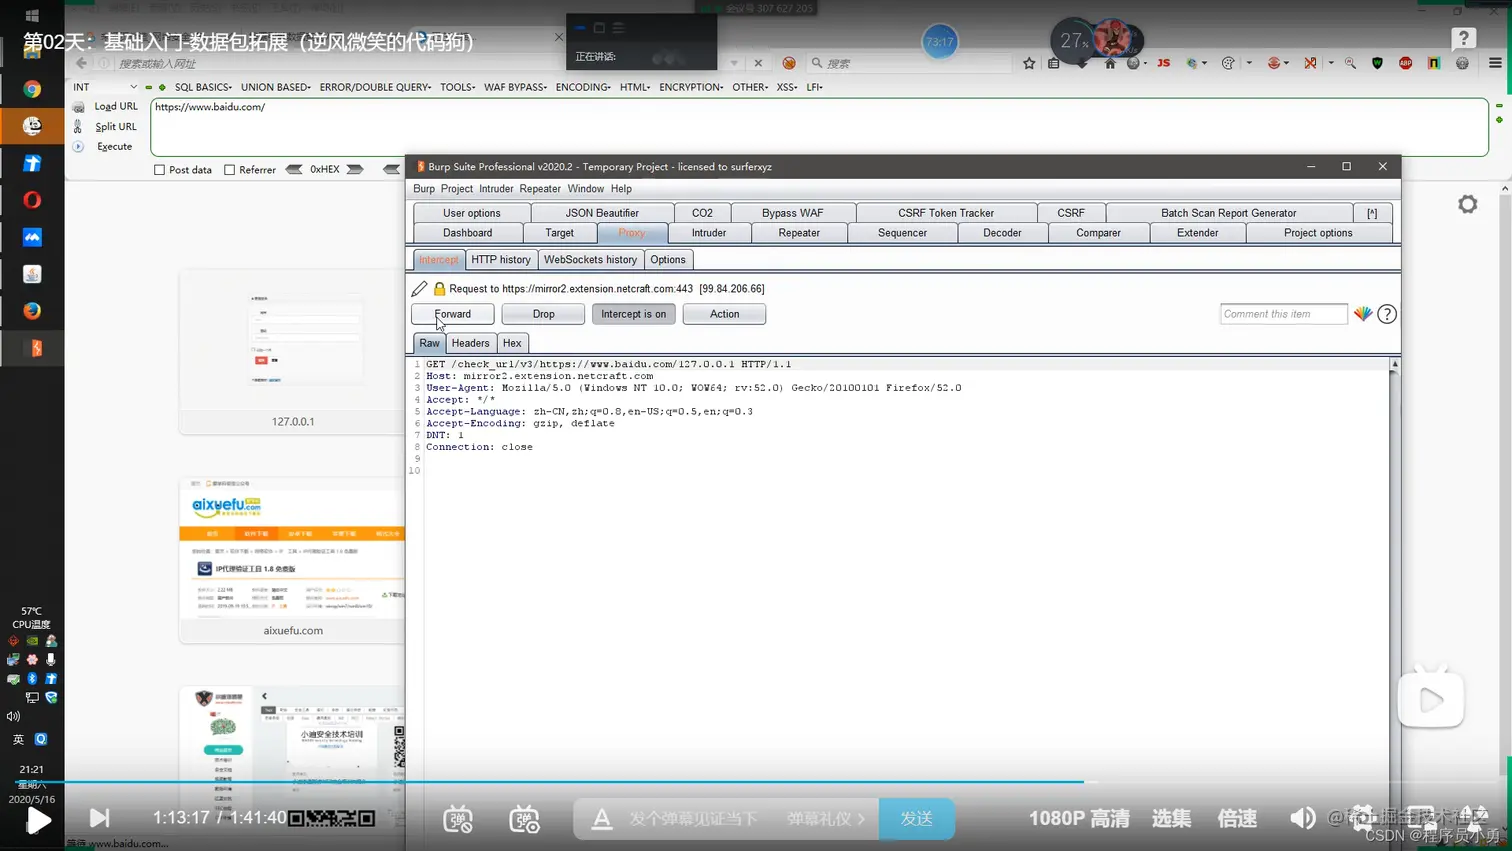Click the Execute label in HackBar
Image resolution: width=1512 pixels, height=851 pixels.
[x=114, y=147]
